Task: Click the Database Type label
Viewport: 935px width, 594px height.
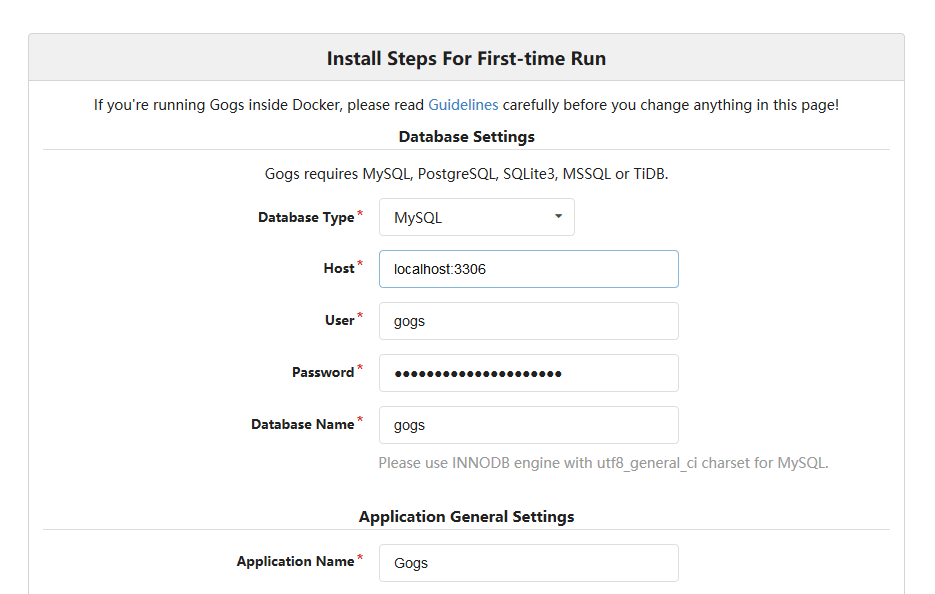Action: coord(306,218)
